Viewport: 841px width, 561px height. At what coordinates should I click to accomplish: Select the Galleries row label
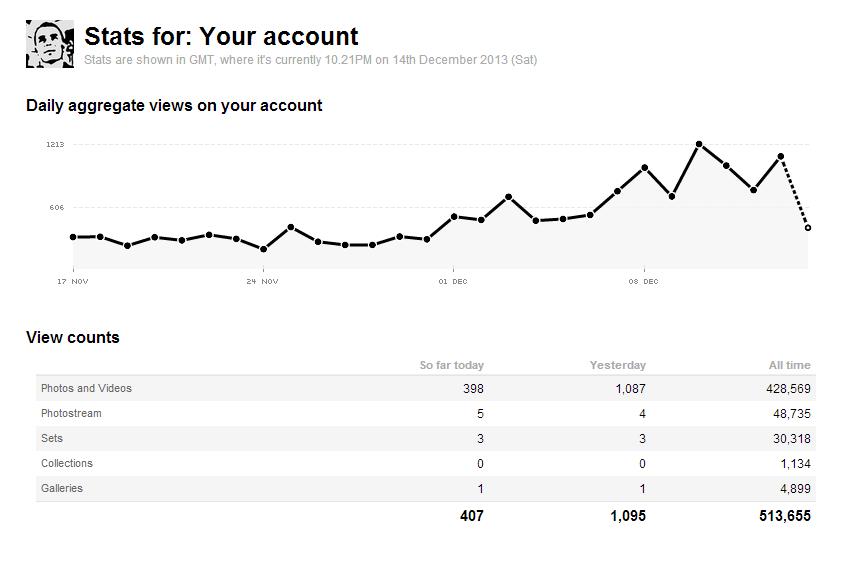62,488
